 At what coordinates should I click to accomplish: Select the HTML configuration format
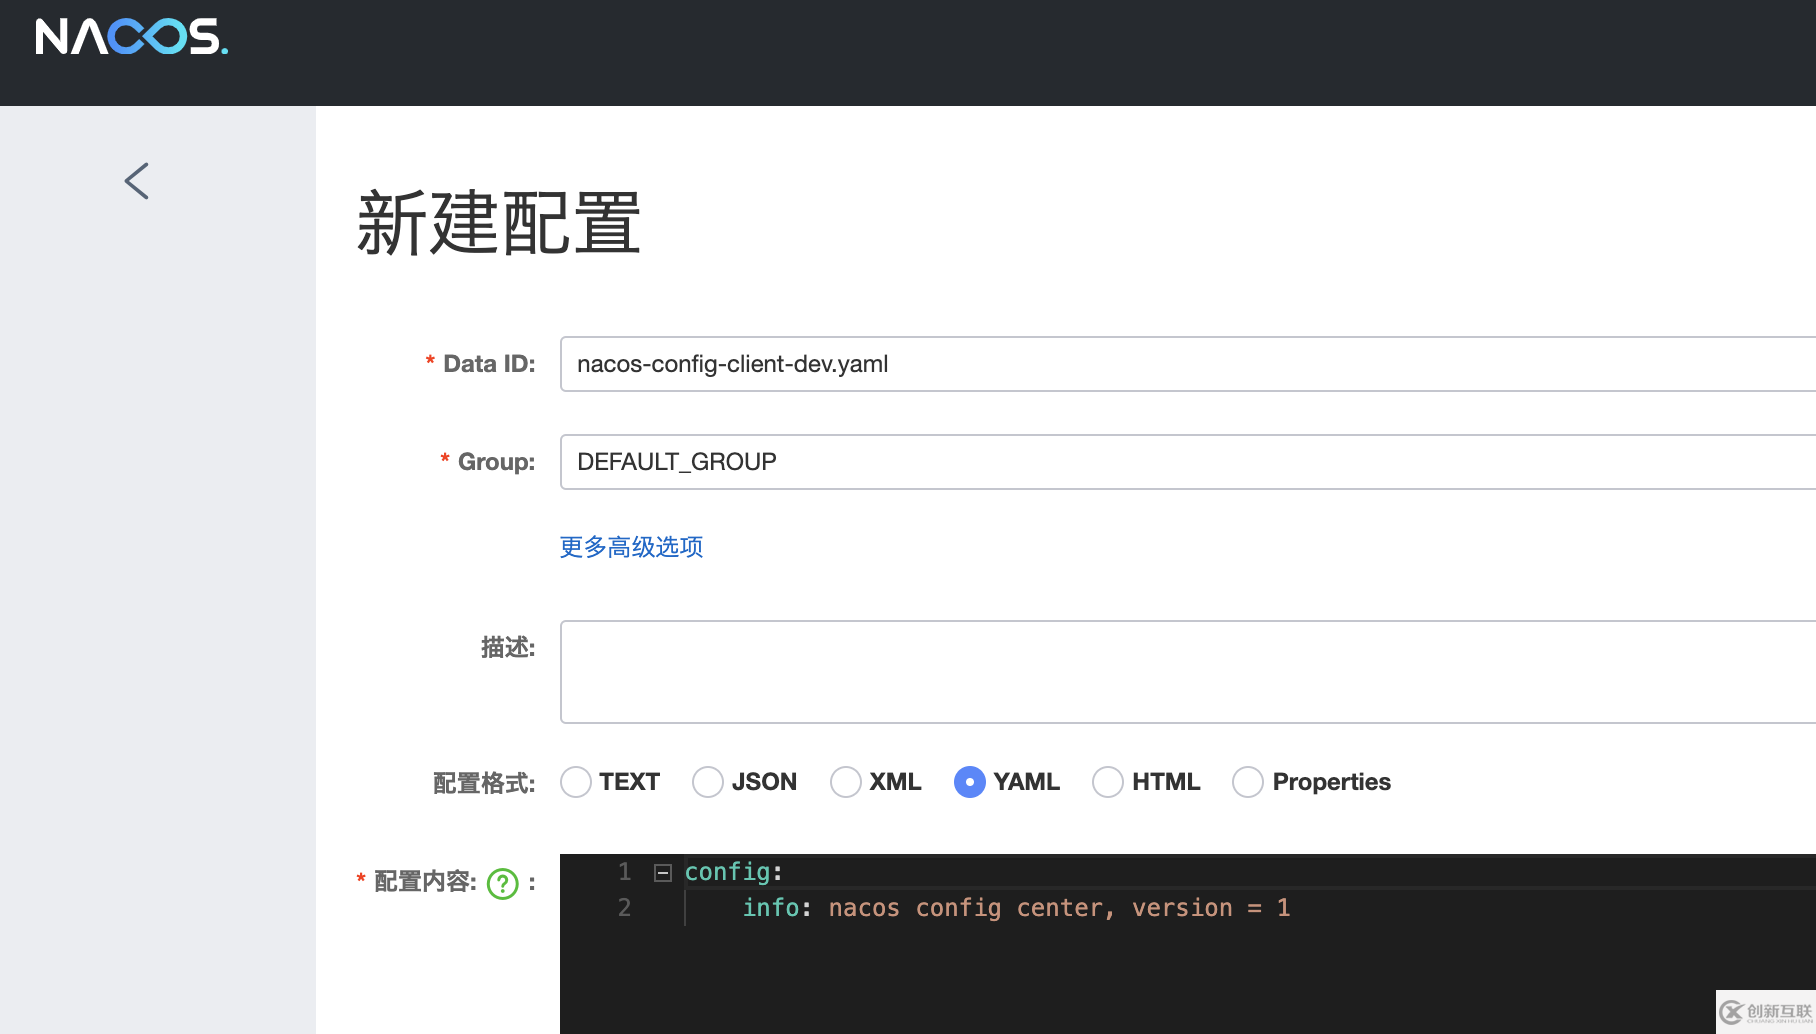(1108, 781)
